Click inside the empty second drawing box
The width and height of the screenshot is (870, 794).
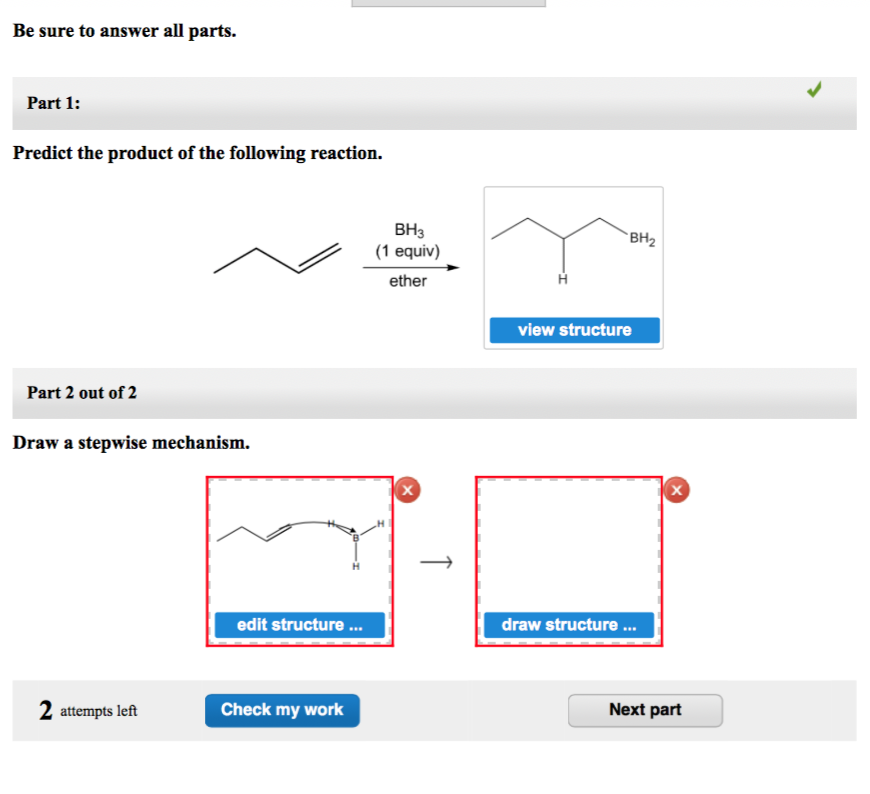tap(569, 545)
